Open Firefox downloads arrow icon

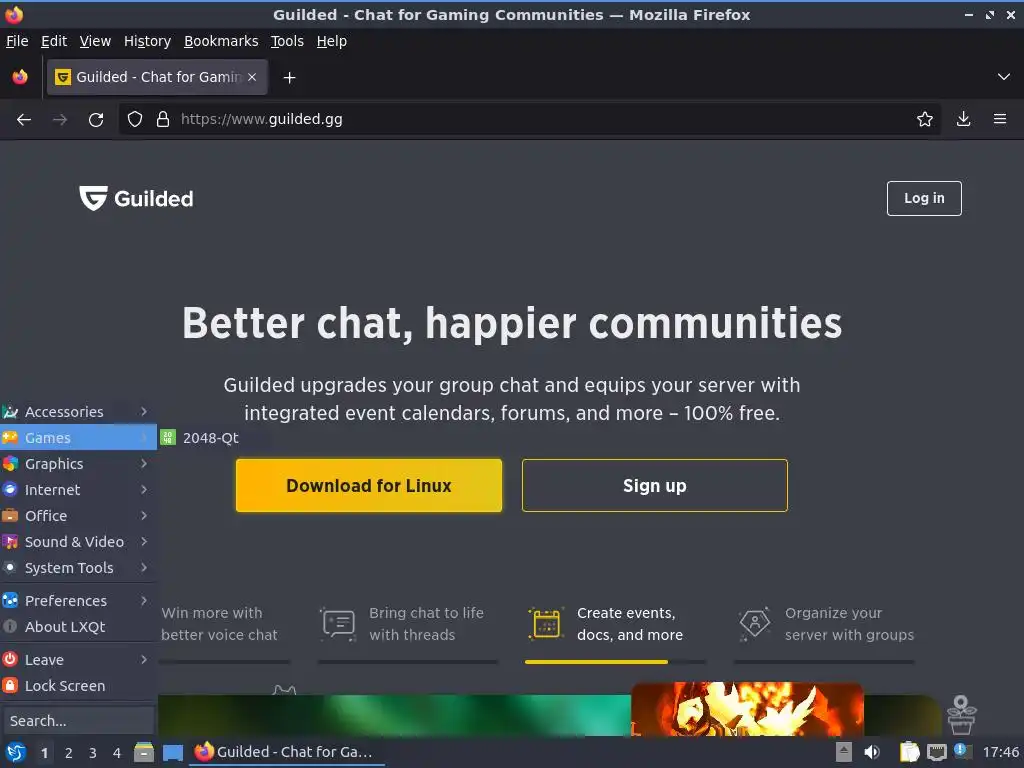click(963, 119)
